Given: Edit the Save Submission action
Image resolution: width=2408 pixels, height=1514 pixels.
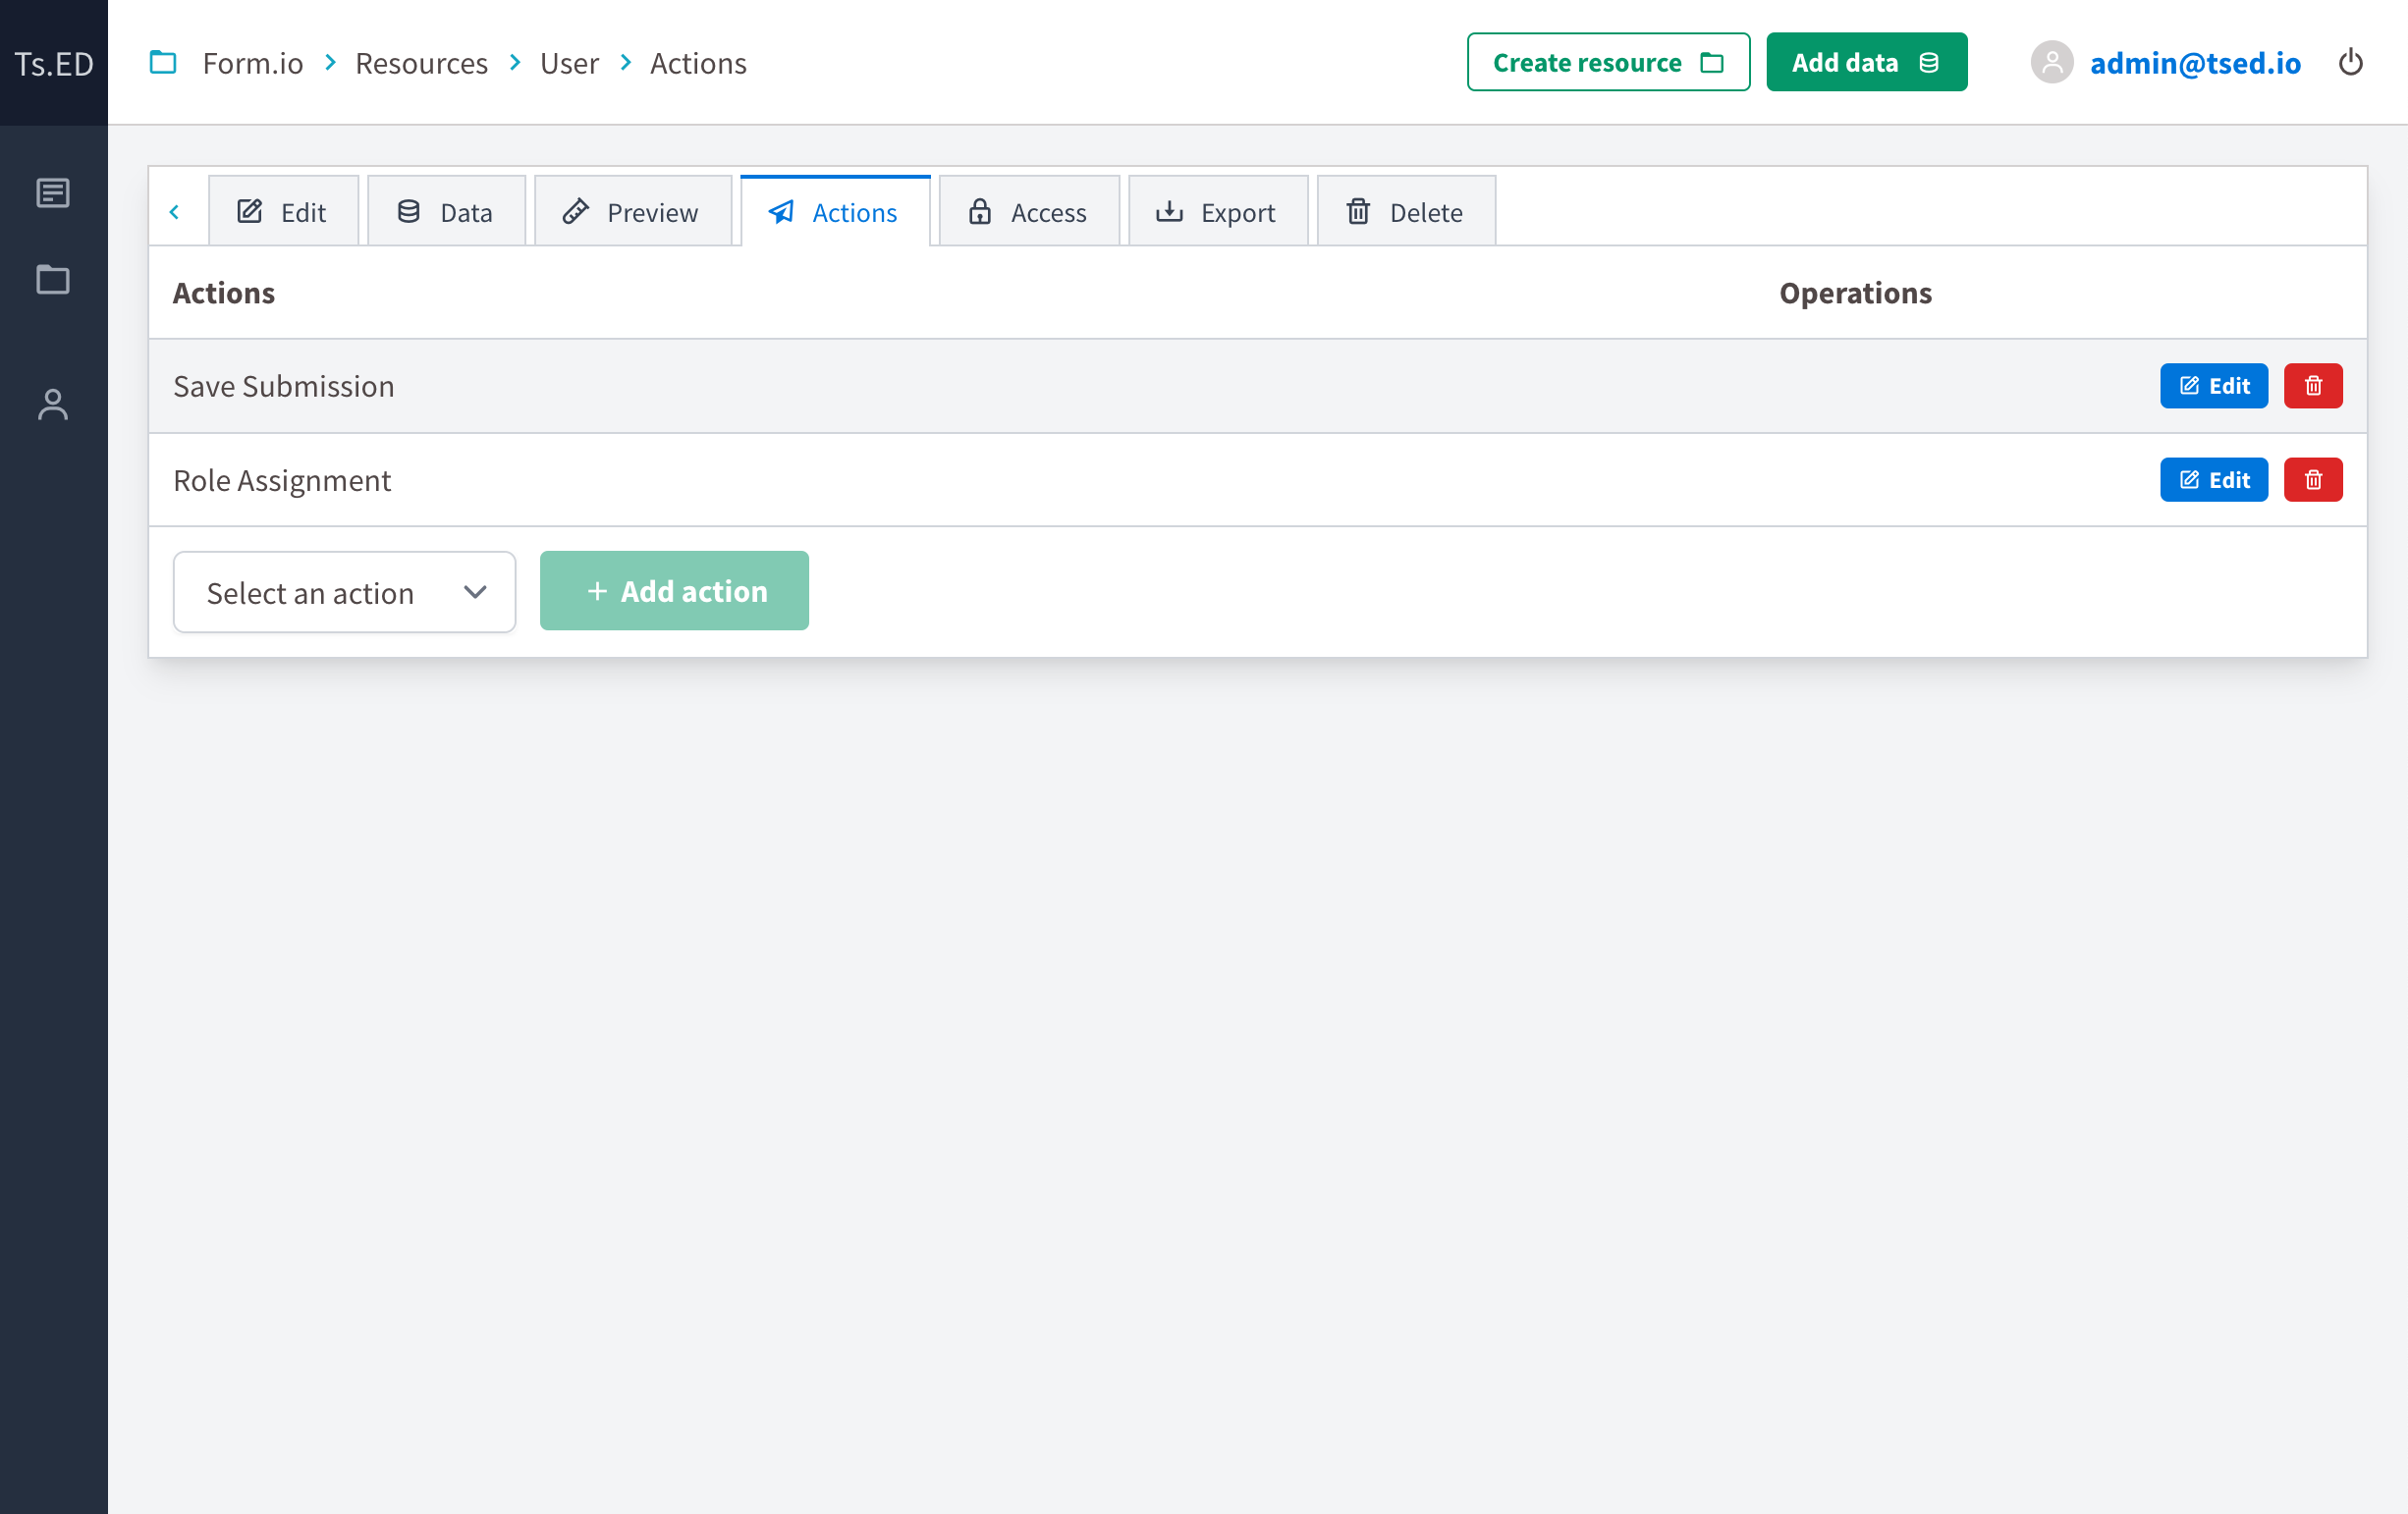Looking at the screenshot, I should pos(2213,386).
